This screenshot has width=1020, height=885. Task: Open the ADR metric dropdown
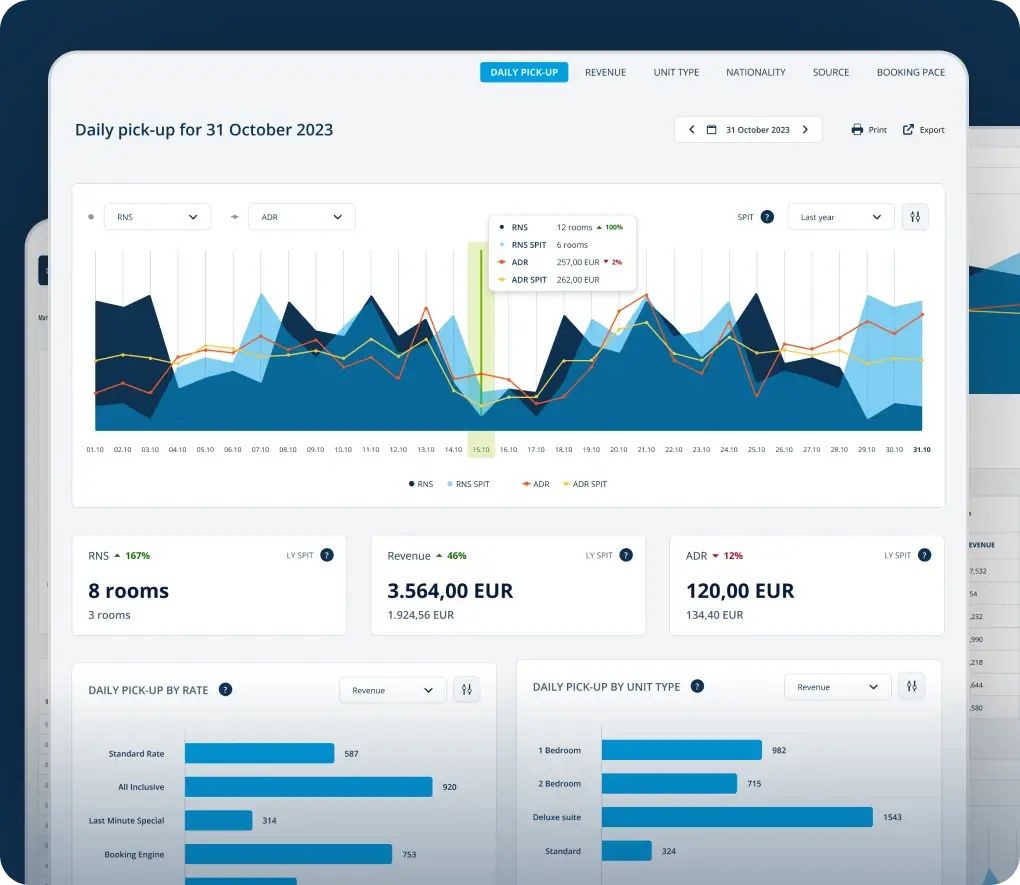[x=302, y=217]
